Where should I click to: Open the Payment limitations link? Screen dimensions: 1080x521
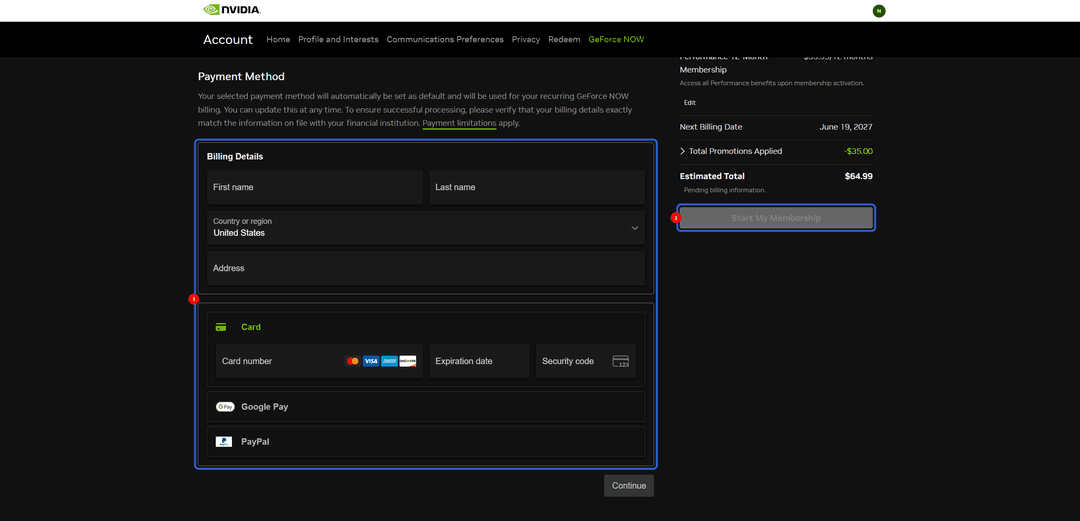coord(459,123)
